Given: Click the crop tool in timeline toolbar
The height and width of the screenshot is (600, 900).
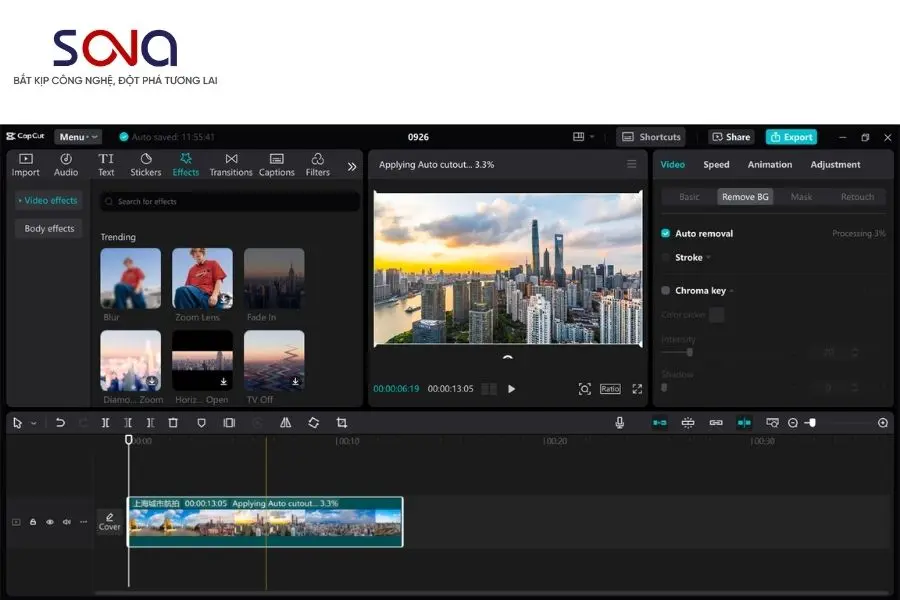Looking at the screenshot, I should click(x=342, y=423).
